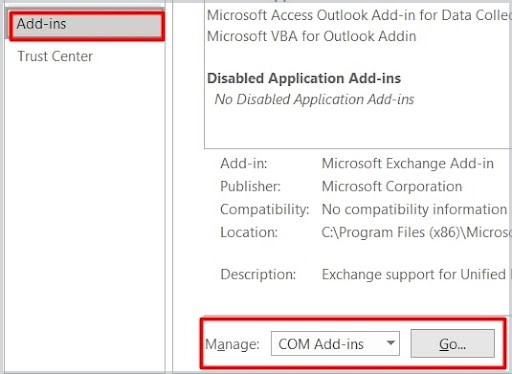Select the Add-ins category in sidebar
Screen dimensions: 512x374
pos(86,25)
